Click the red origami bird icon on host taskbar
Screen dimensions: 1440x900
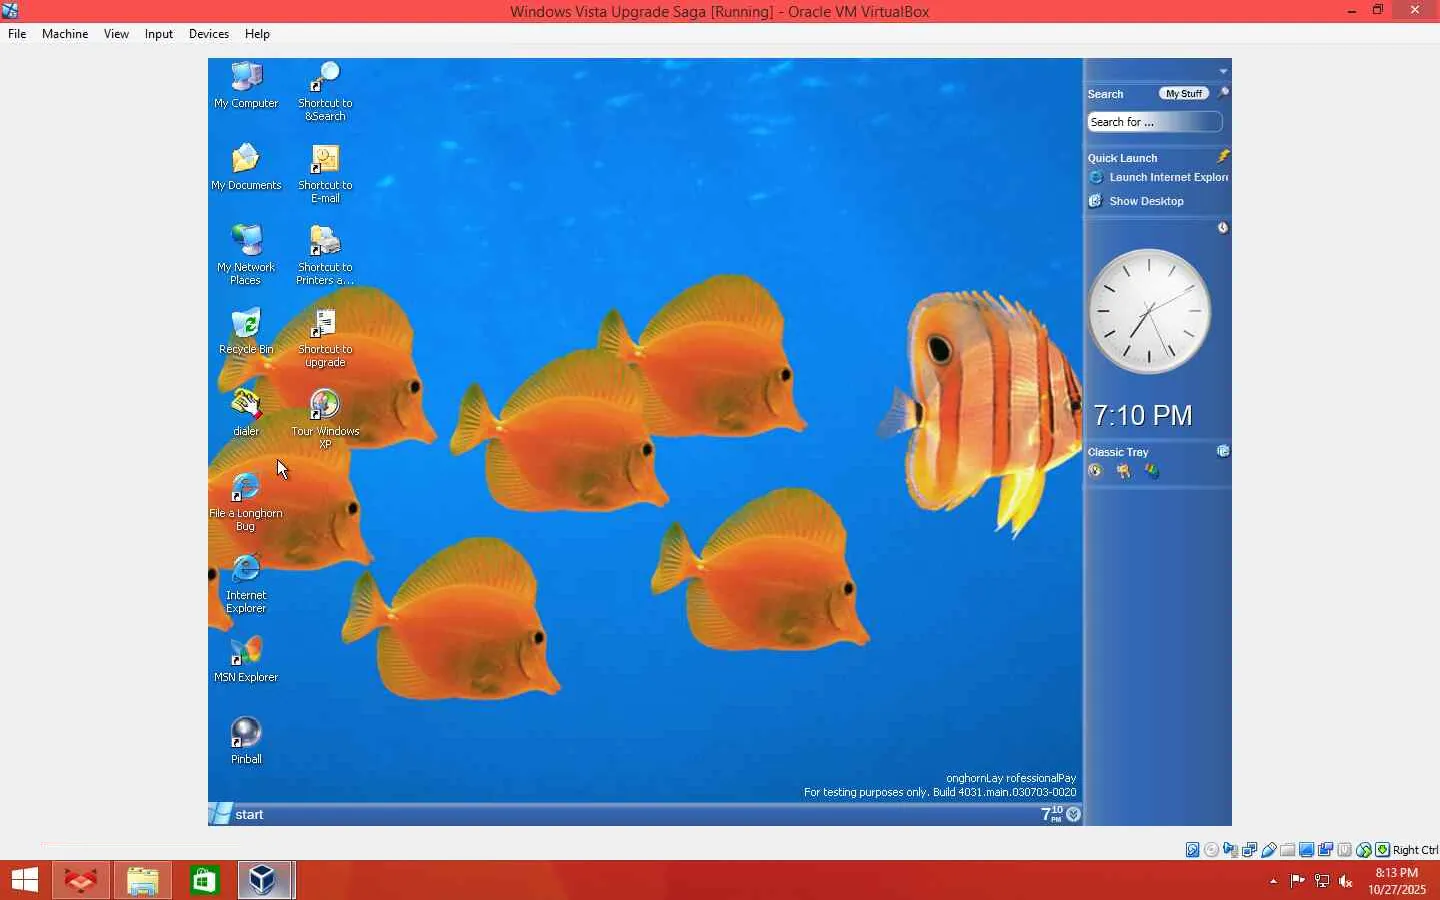coord(81,880)
